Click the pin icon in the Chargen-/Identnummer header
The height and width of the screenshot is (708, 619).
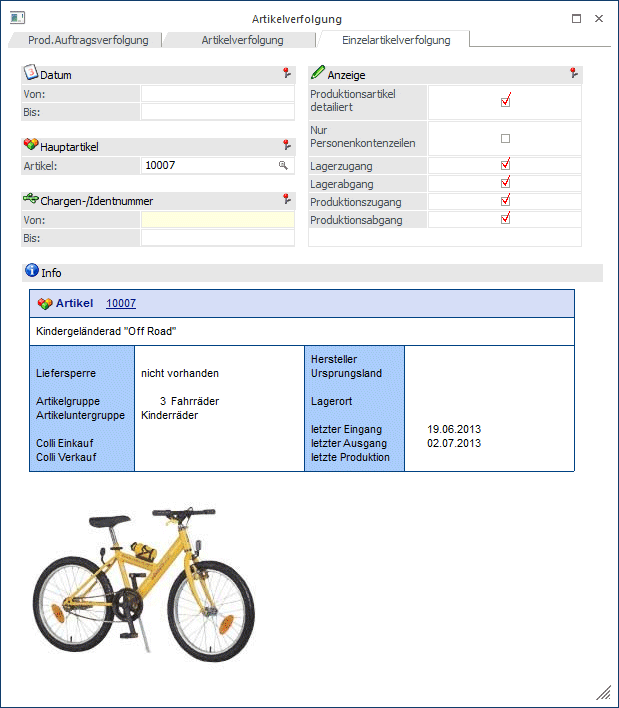point(287,199)
